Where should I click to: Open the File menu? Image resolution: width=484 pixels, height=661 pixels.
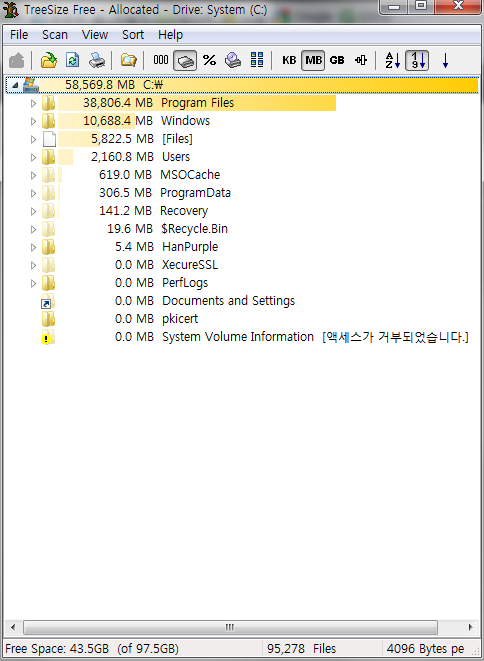tap(19, 35)
